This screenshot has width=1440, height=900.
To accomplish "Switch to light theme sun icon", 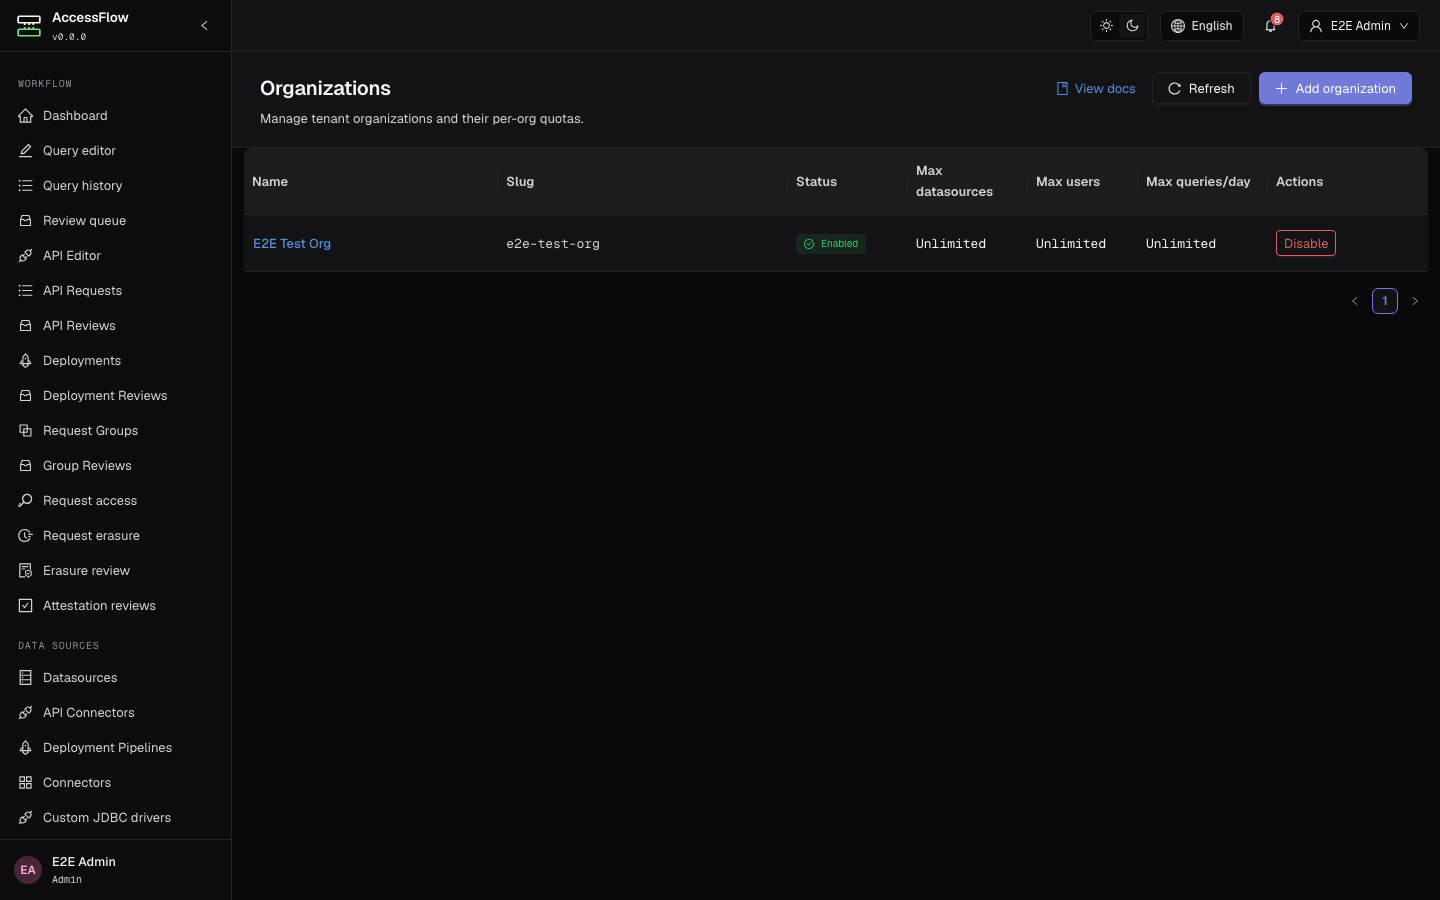I will click(1106, 26).
